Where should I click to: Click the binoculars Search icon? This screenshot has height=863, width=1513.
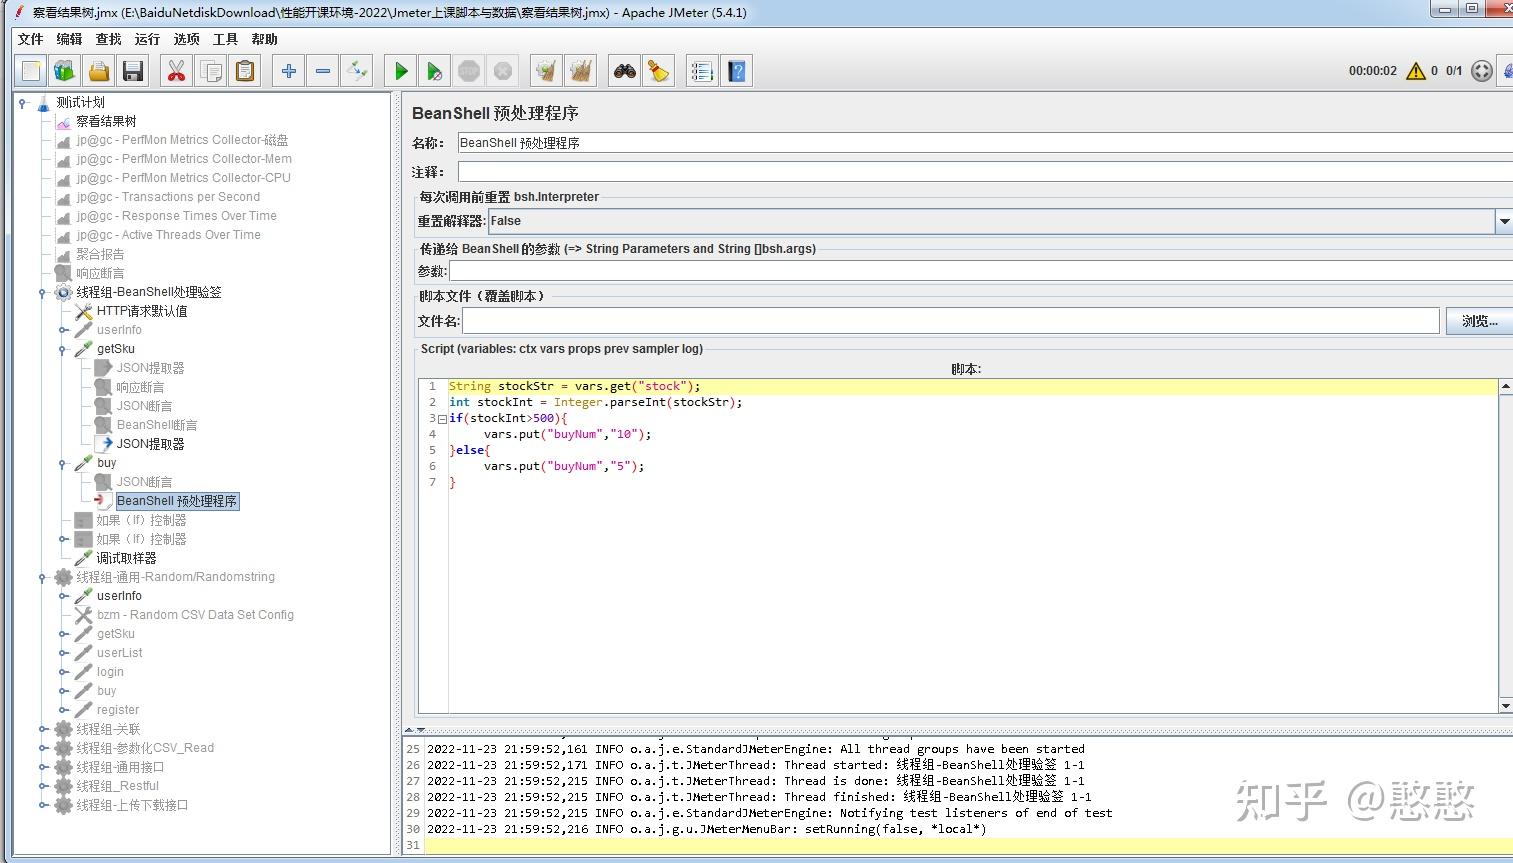(x=625, y=71)
